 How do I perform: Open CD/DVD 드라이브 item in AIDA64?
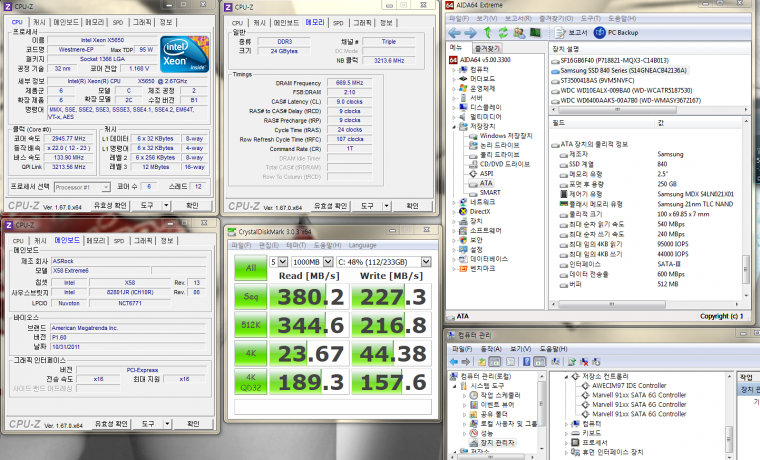505,164
